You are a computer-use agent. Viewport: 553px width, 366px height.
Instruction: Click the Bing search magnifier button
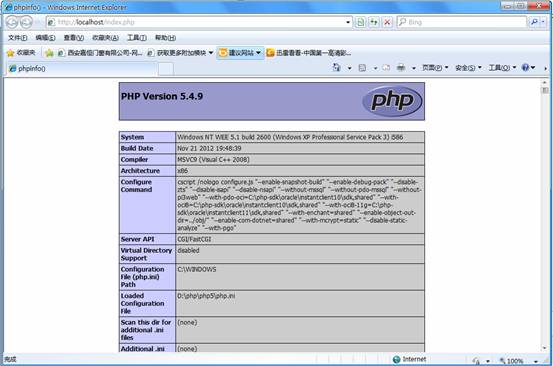click(534, 22)
